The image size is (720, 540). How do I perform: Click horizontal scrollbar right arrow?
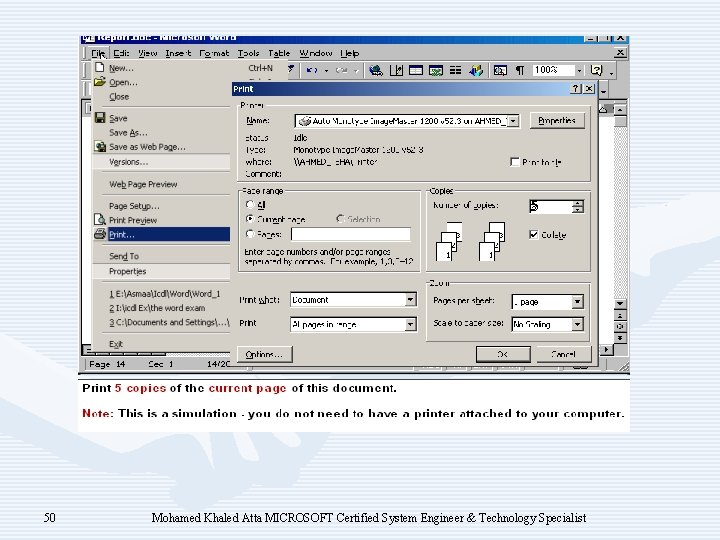[607, 349]
